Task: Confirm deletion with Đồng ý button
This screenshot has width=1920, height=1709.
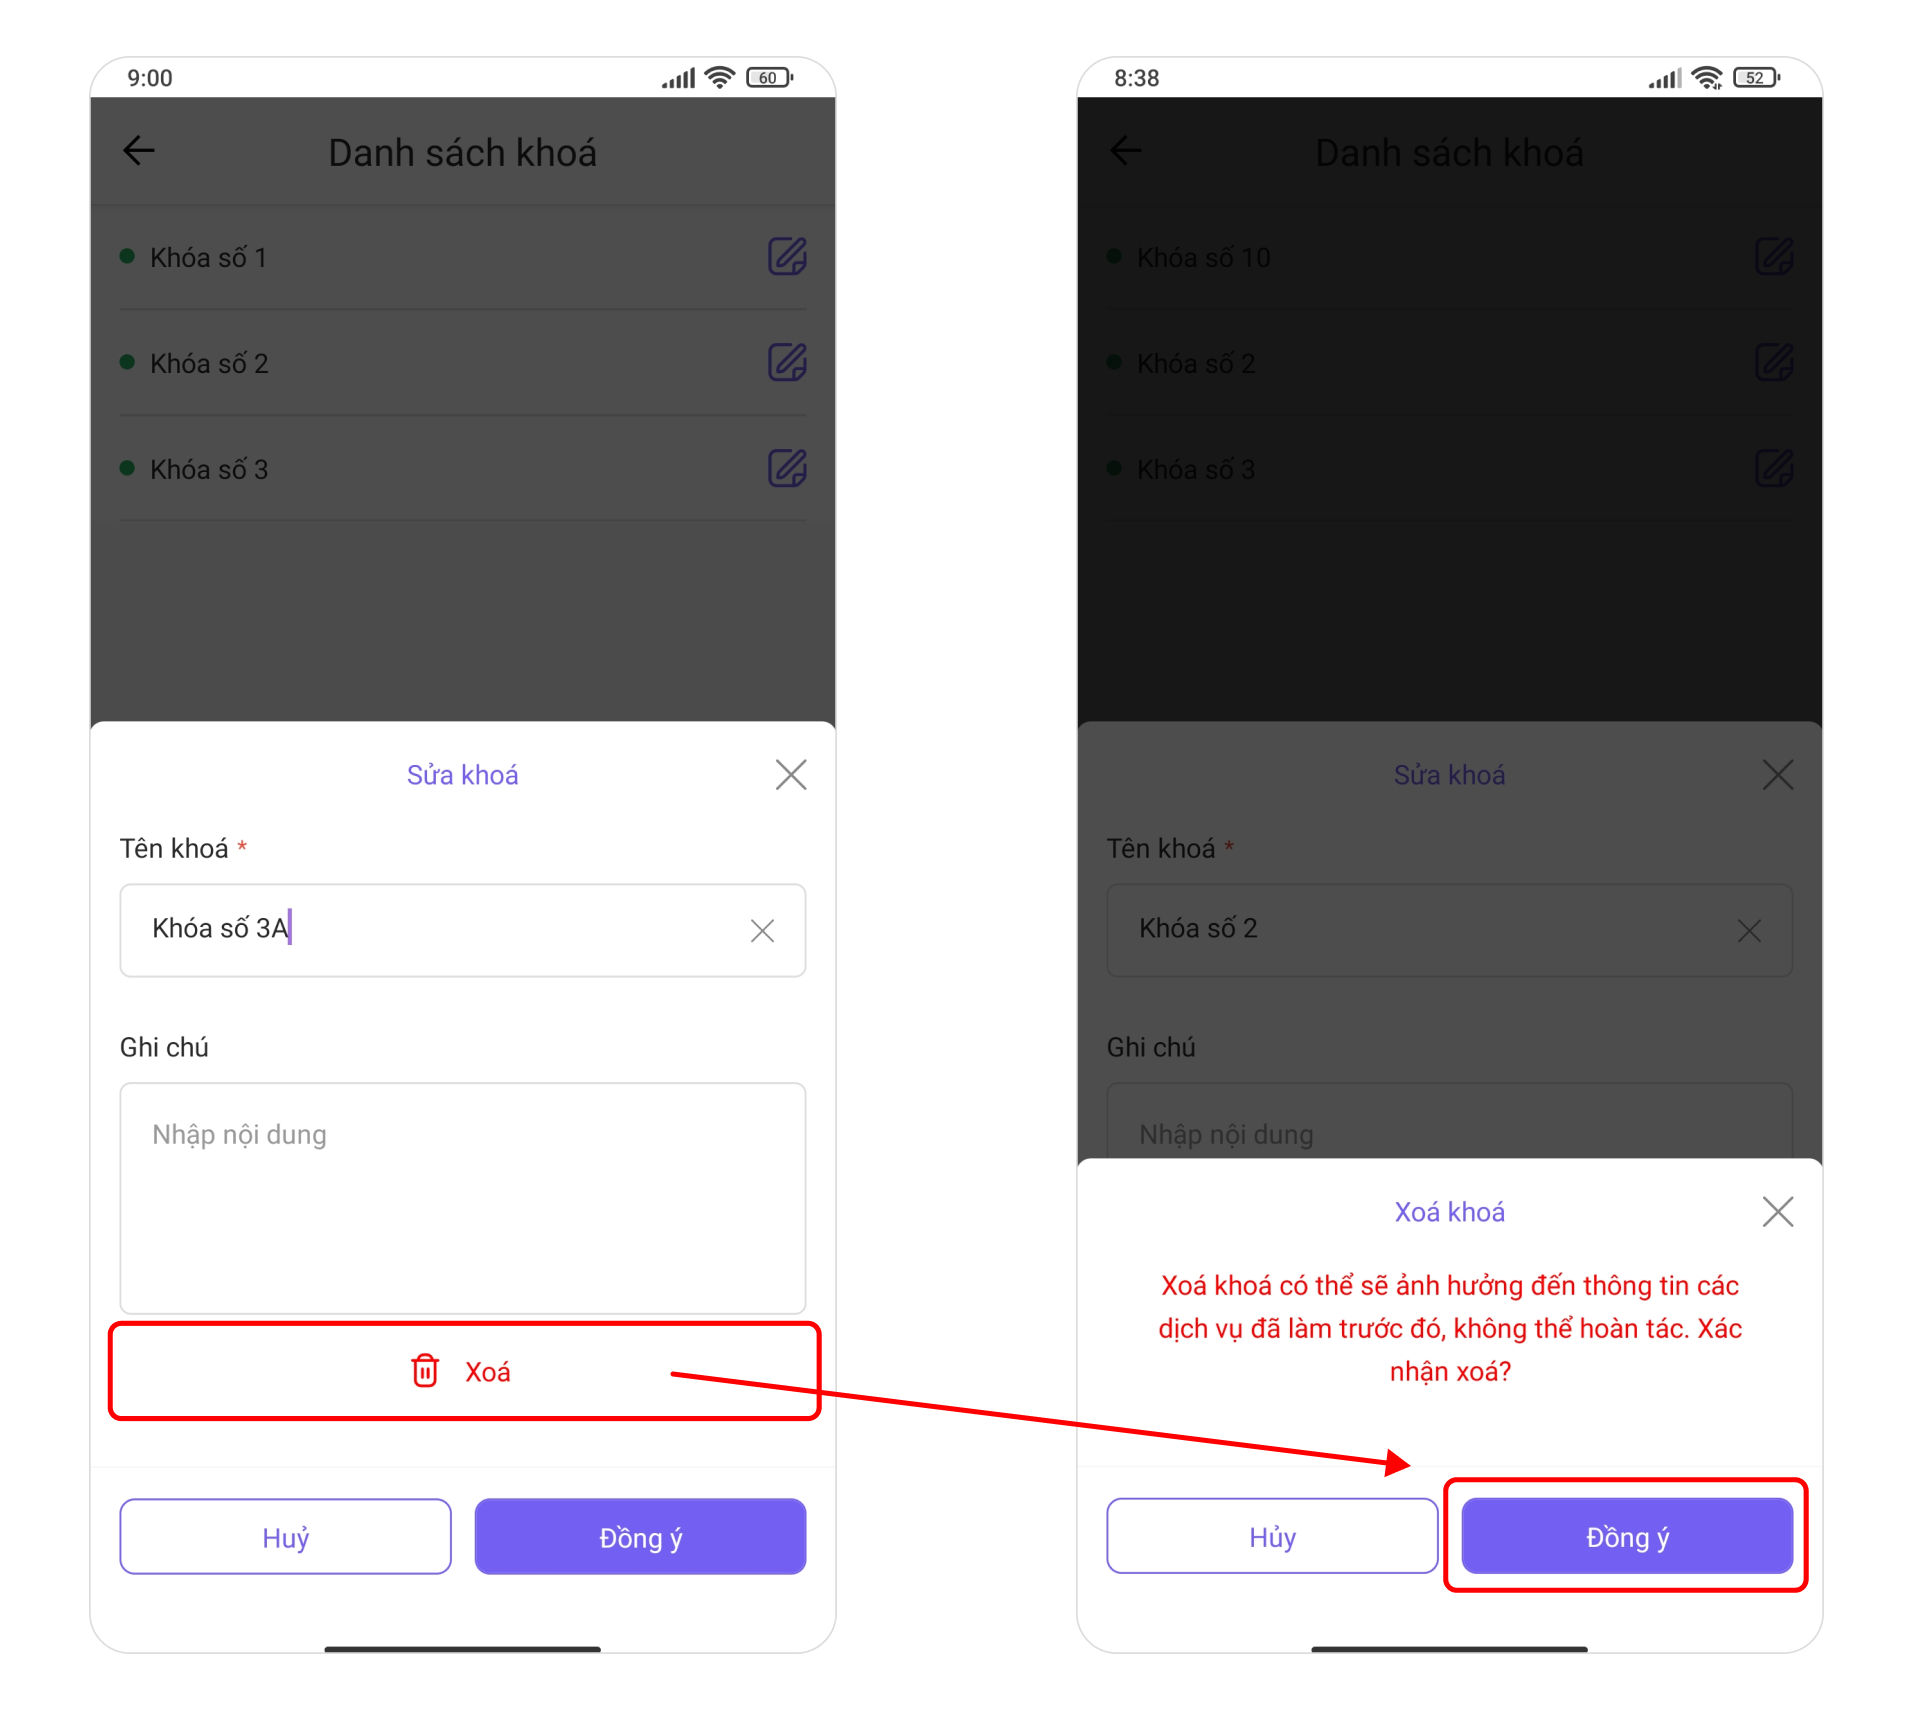Action: 1627,1536
